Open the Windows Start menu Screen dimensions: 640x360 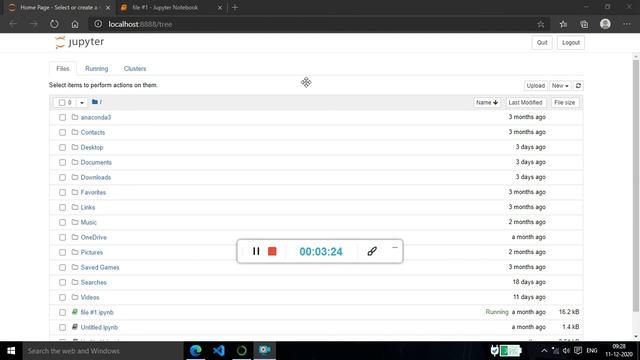[11, 351]
